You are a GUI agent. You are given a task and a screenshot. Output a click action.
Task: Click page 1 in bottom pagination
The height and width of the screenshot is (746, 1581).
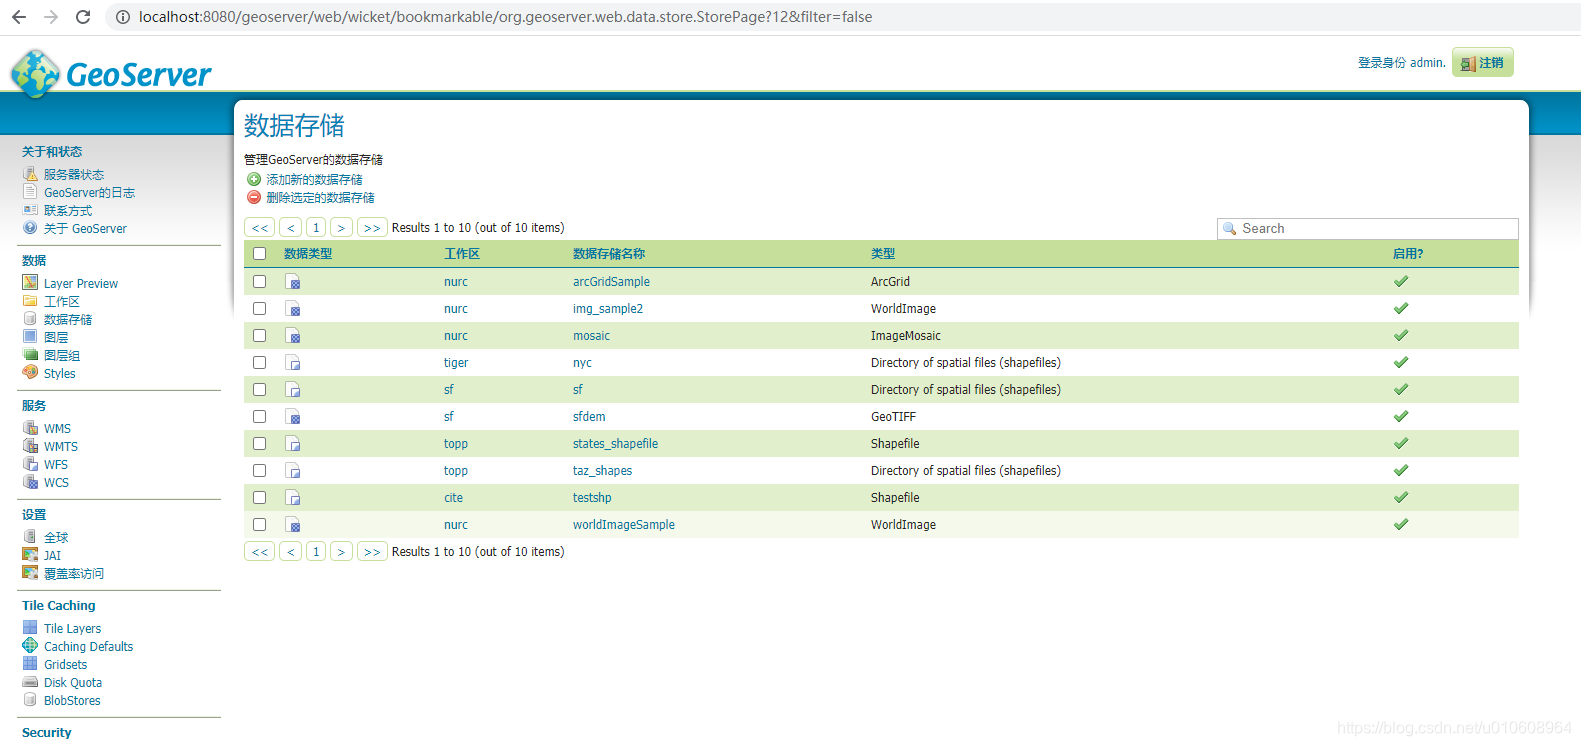316,552
